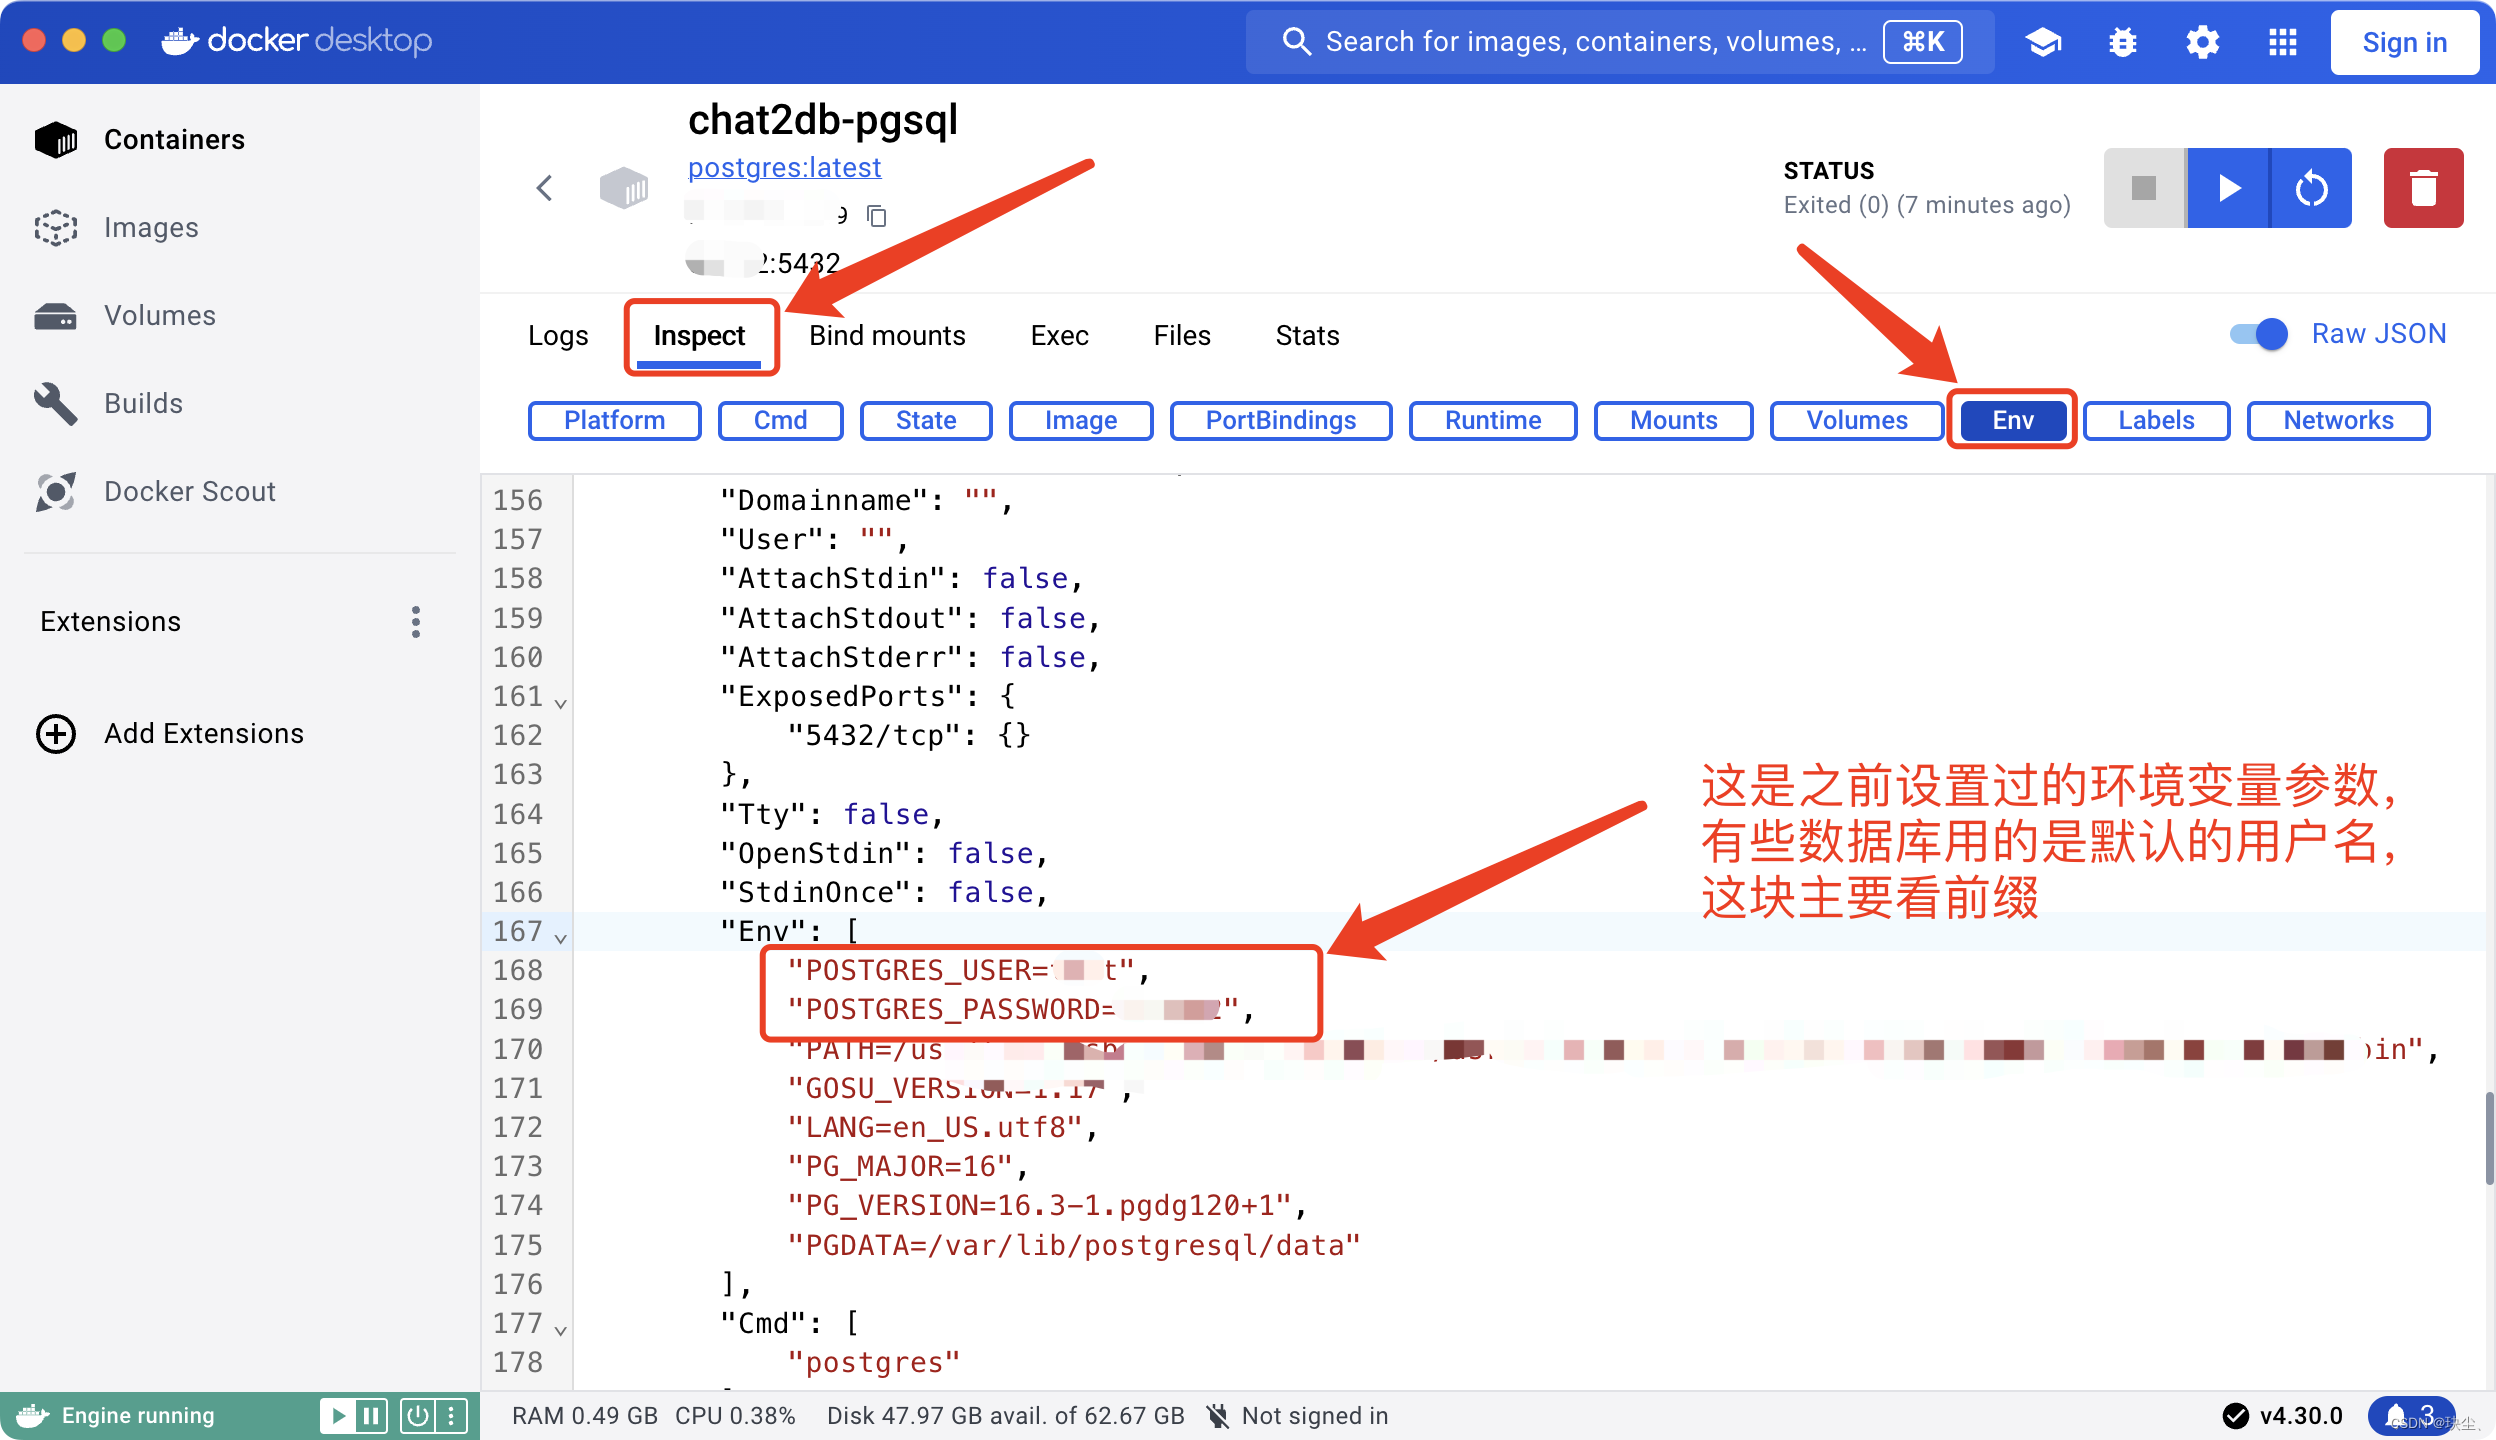The width and height of the screenshot is (2496, 1440).
Task: Click the CPU 0.38% status entry
Action: 735,1416
